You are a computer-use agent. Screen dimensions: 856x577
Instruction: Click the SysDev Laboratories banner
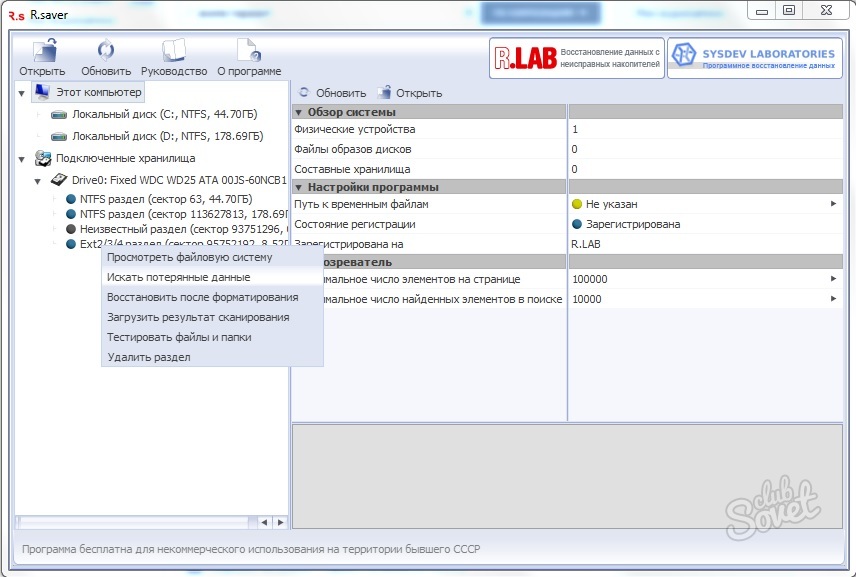click(755, 58)
